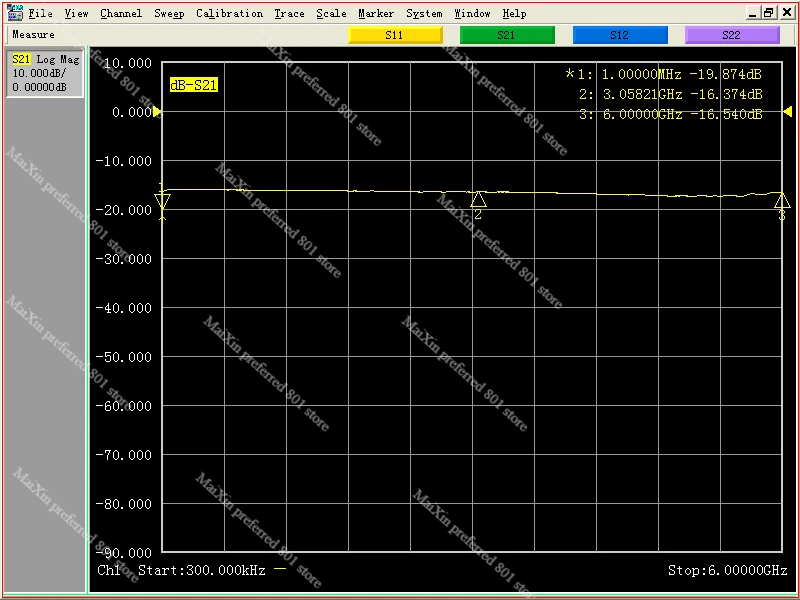Screen dimensions: 800x600
Task: Click the 0.00000dB reference value
Action: 39,87
